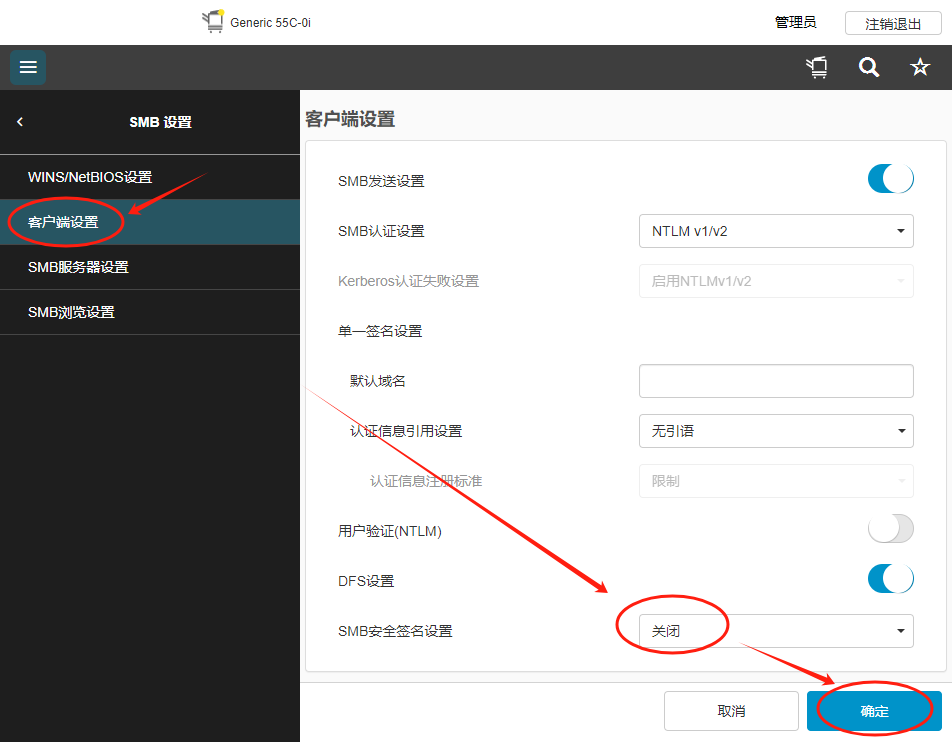
Task: Open the hamburger main menu
Action: tap(28, 67)
